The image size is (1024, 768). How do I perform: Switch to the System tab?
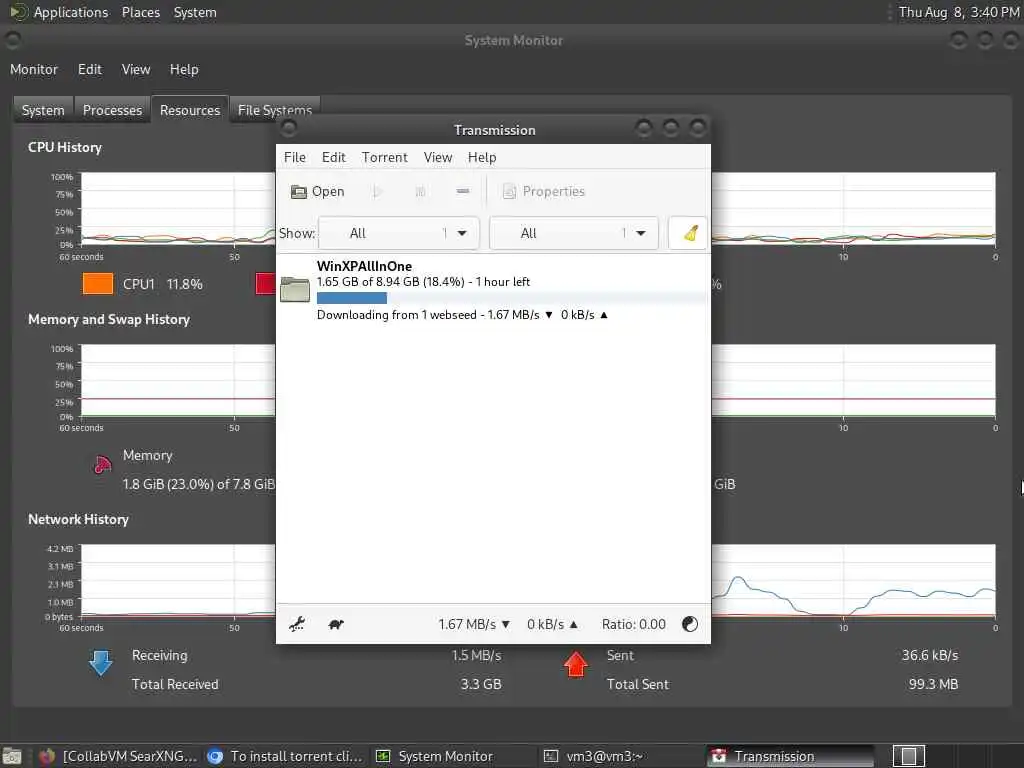tap(43, 110)
